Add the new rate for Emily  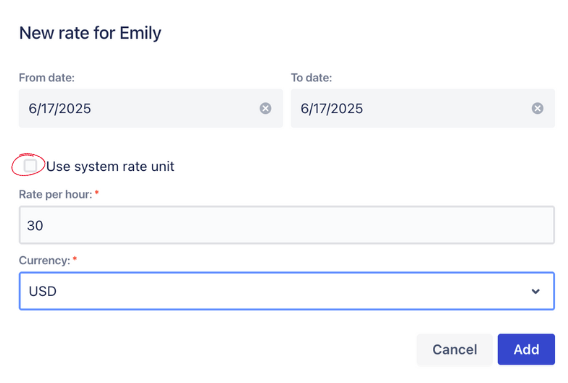tap(526, 349)
